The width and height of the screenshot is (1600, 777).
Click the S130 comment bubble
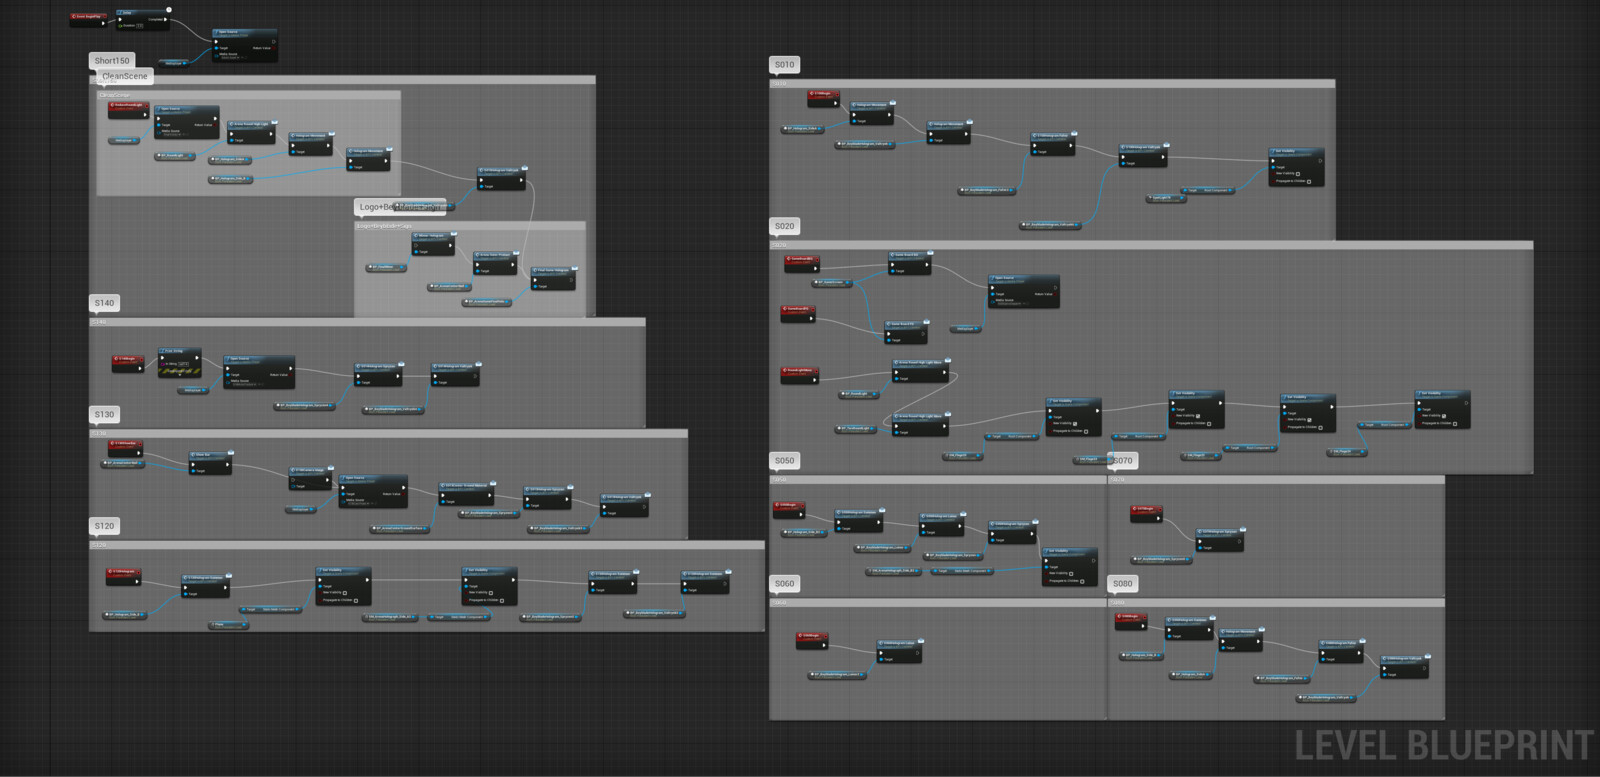pyautogui.click(x=105, y=414)
